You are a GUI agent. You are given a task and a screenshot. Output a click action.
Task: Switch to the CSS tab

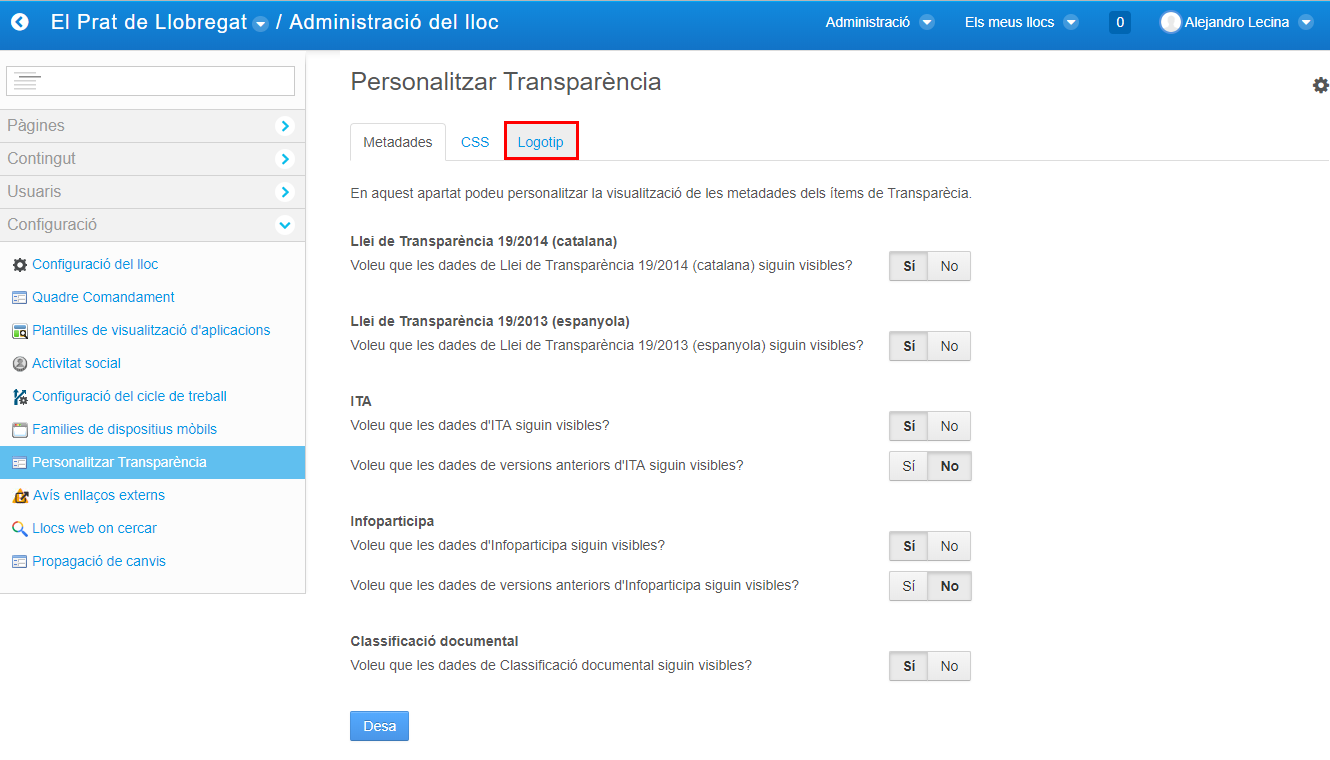click(475, 142)
